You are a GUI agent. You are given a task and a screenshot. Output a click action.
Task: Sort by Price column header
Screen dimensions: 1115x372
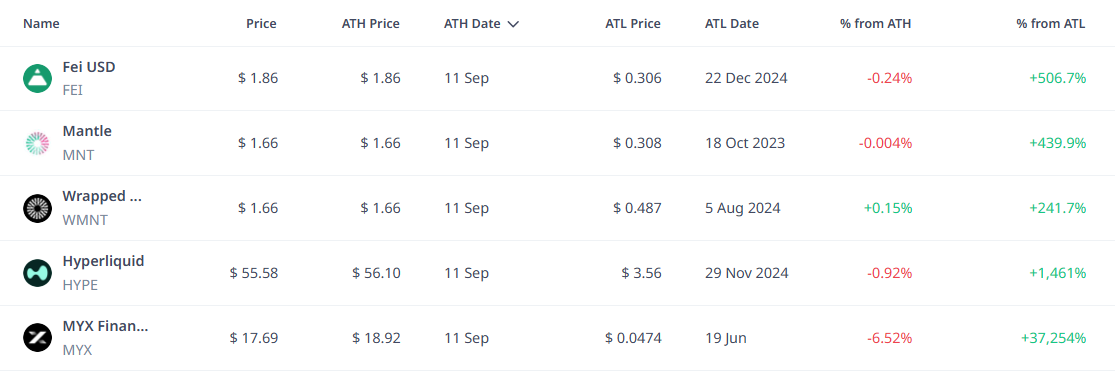coord(261,23)
